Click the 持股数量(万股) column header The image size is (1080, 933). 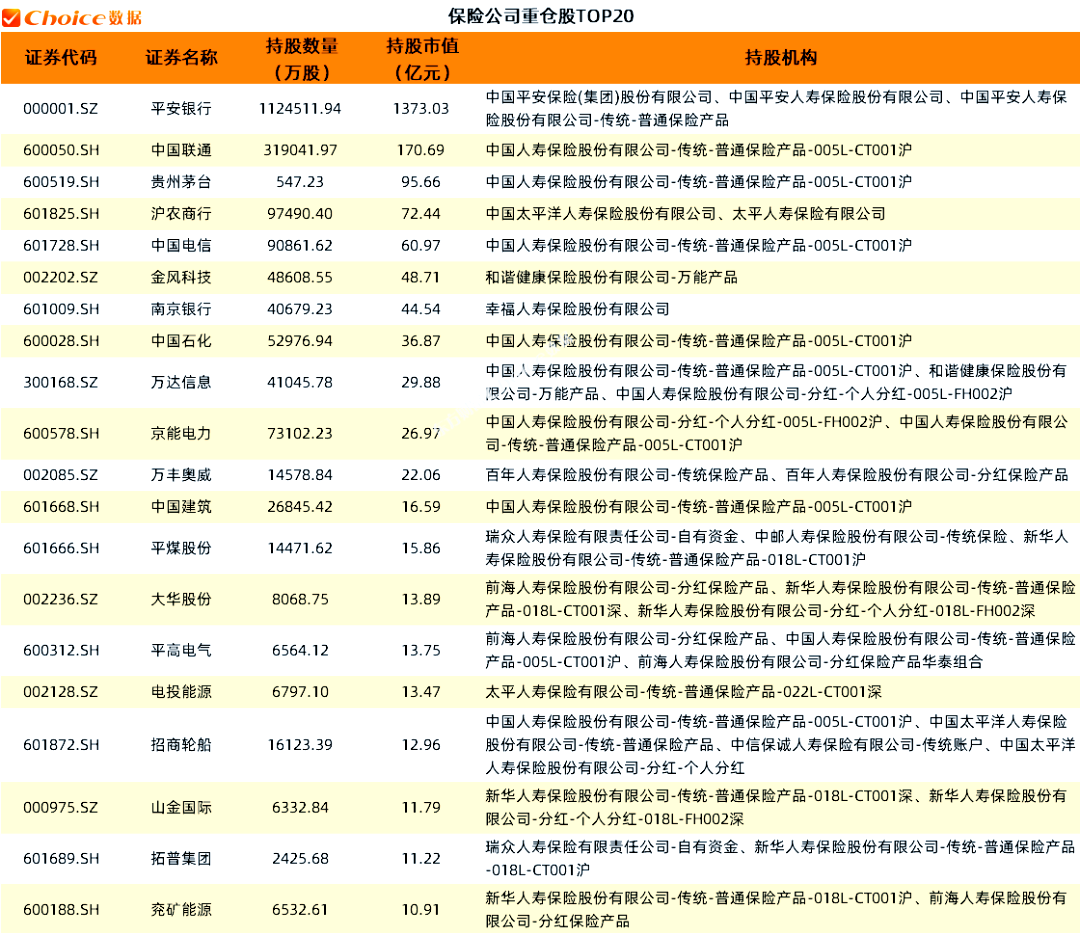(302, 59)
